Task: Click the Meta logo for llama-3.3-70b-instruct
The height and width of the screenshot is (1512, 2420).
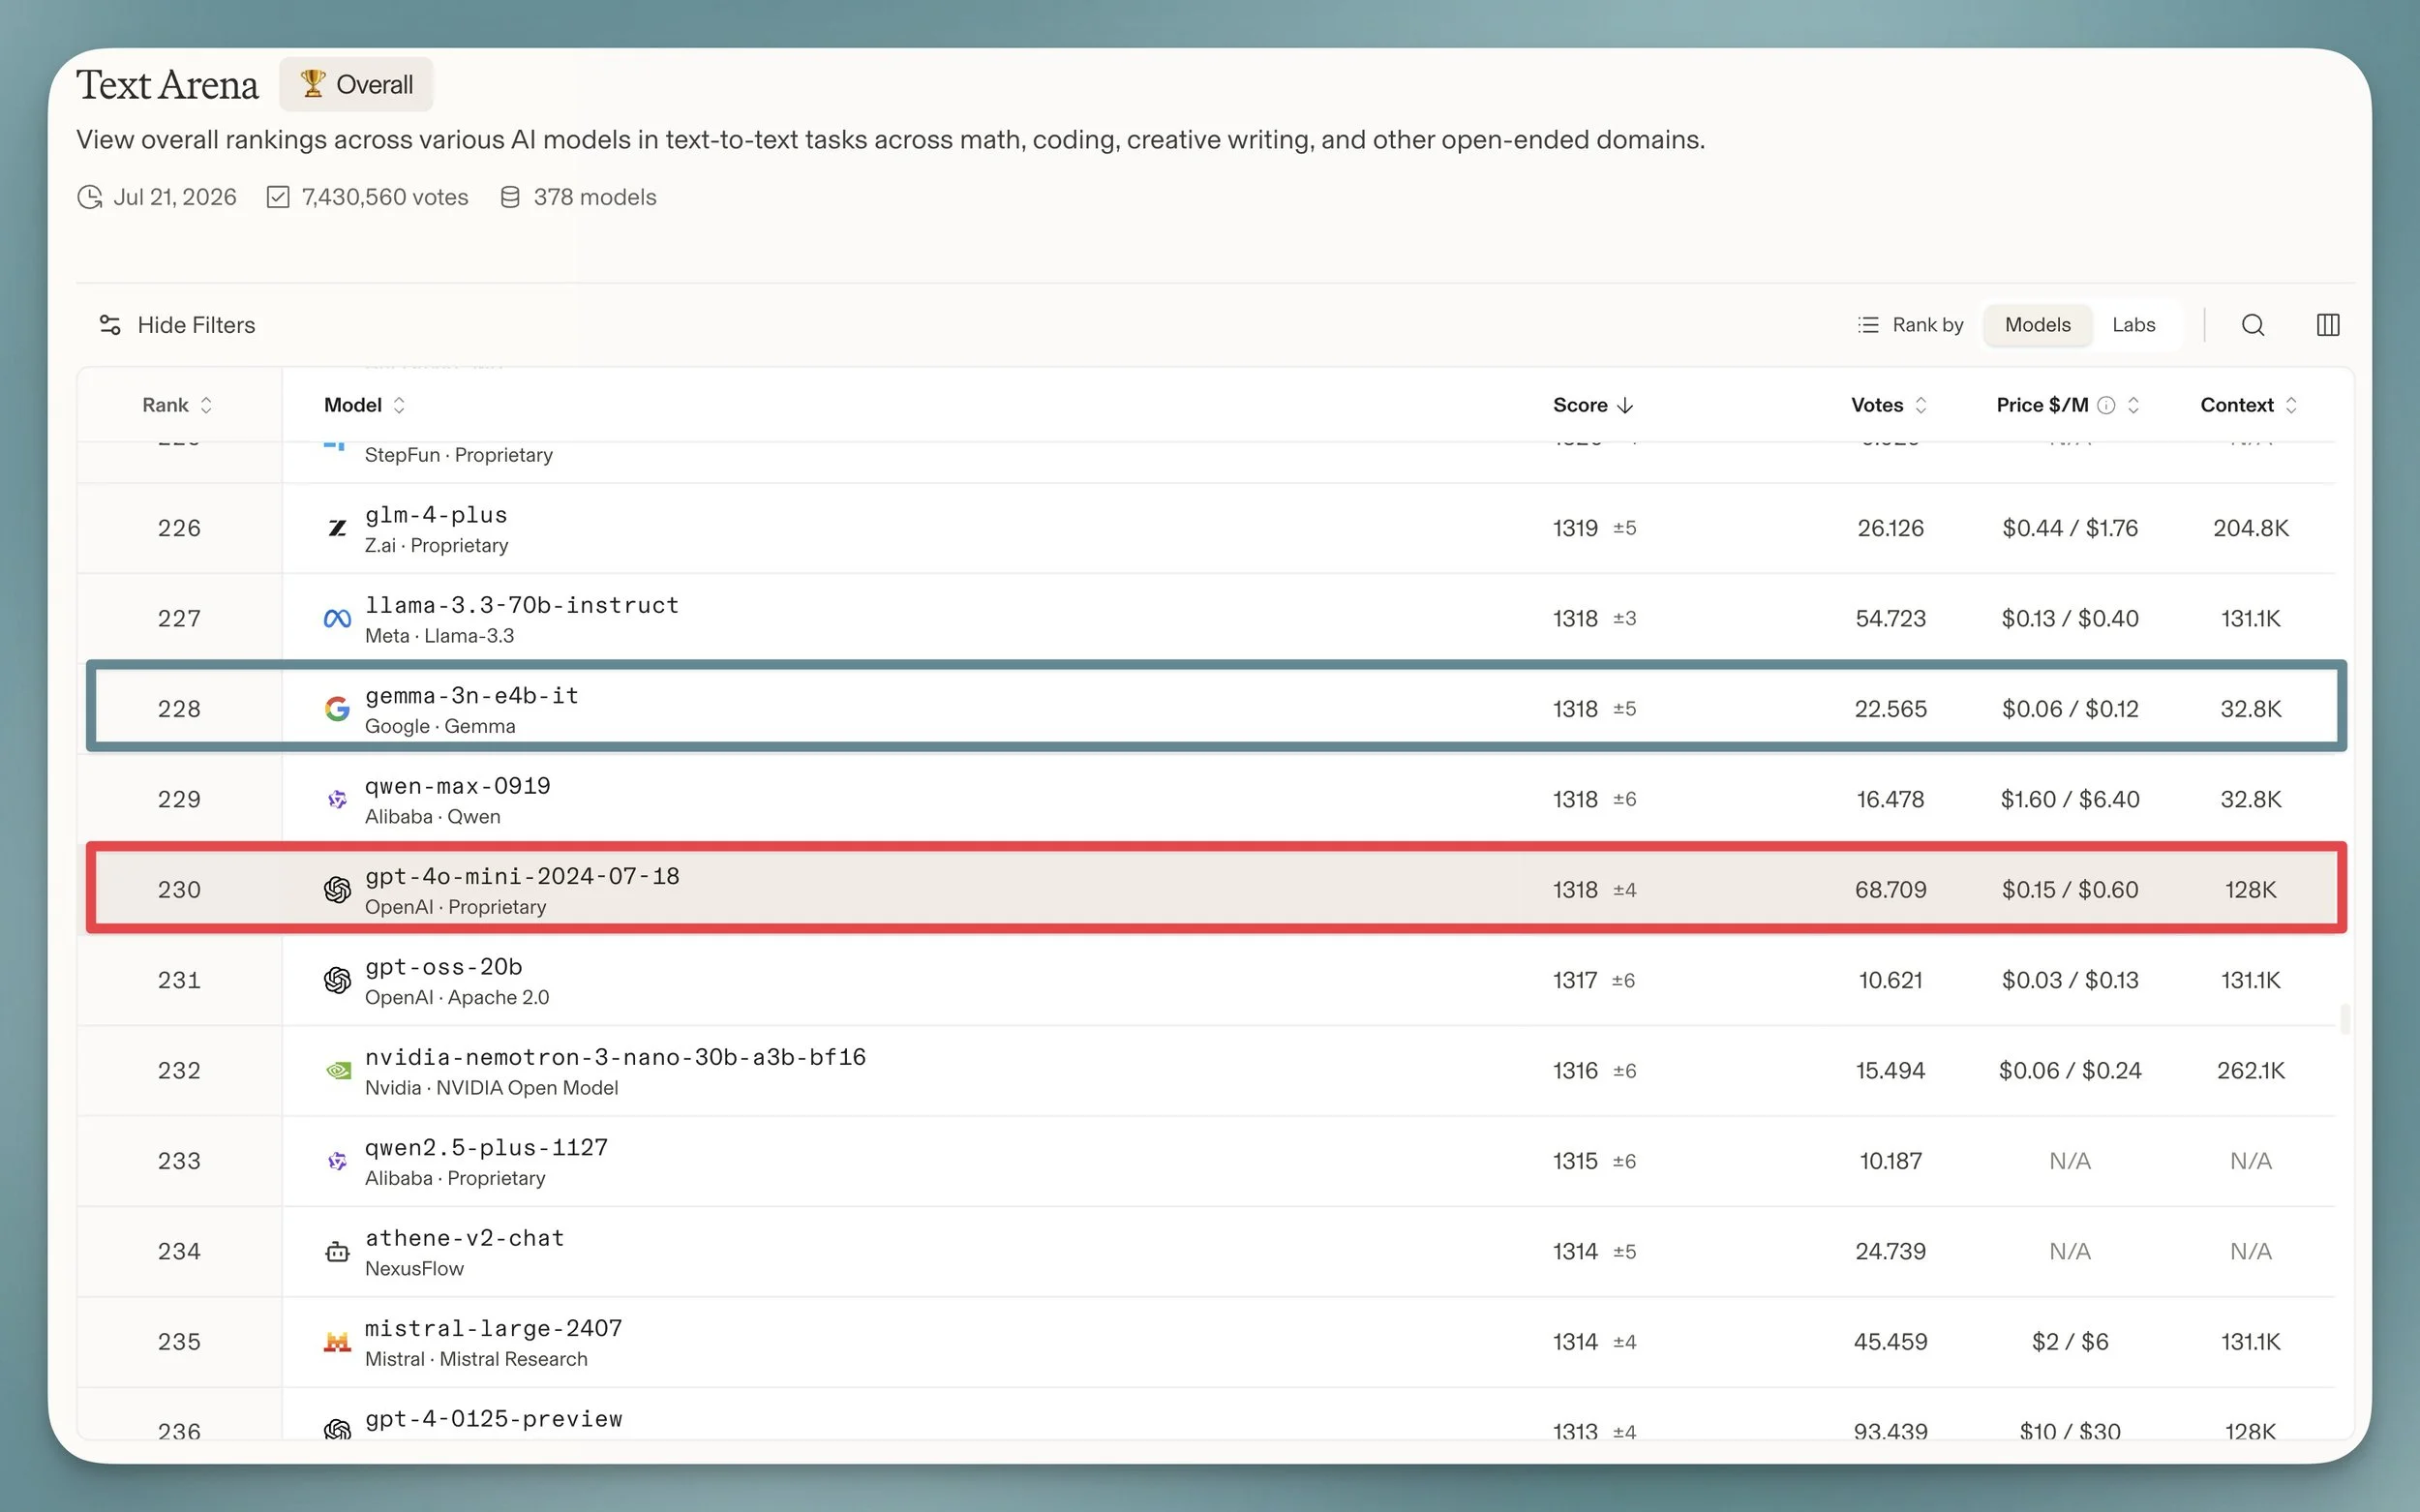Action: click(338, 619)
